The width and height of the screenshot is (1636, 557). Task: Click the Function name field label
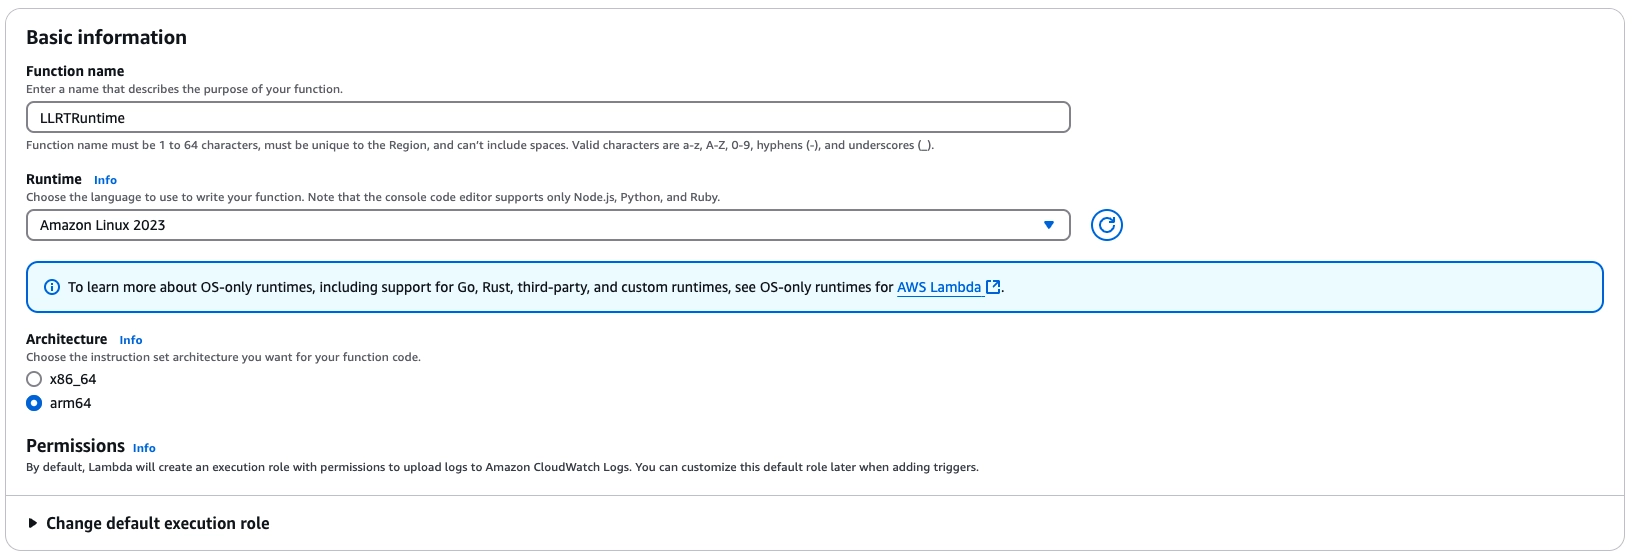(75, 71)
